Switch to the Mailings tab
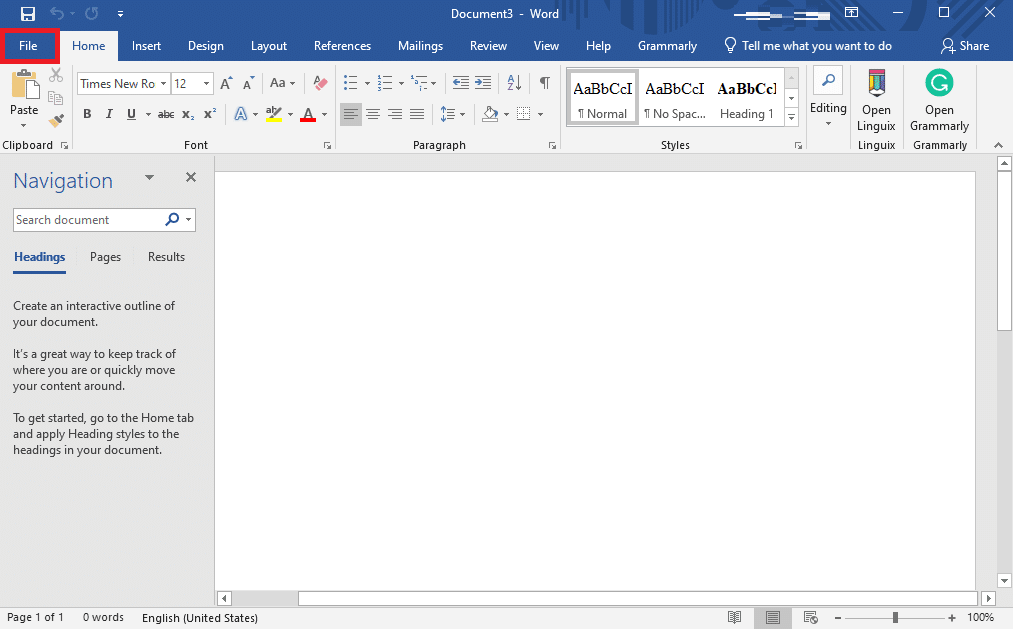 pos(421,46)
